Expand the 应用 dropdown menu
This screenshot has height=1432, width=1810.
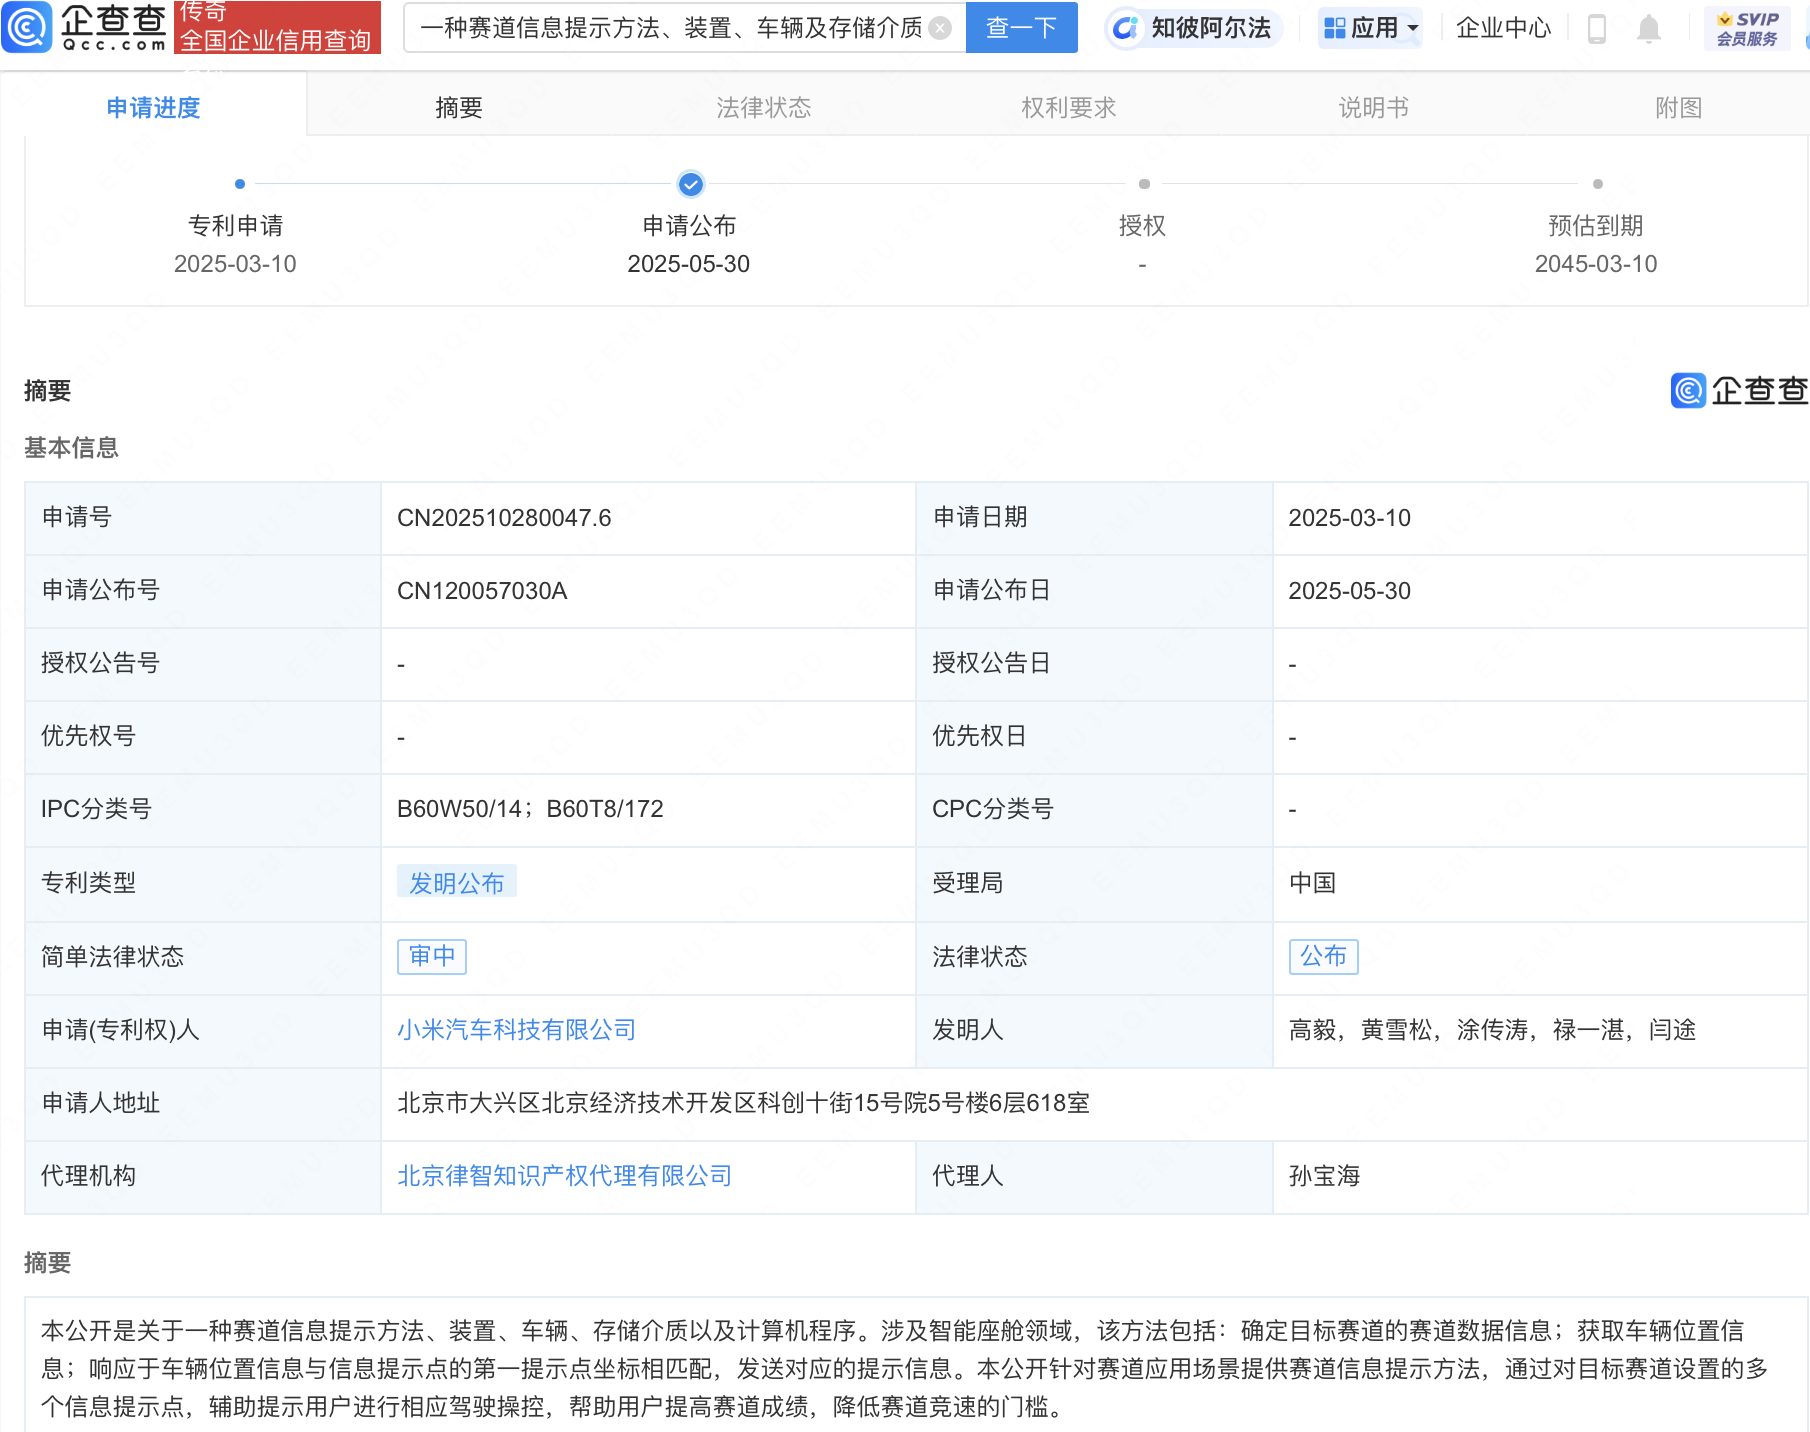pyautogui.click(x=1371, y=28)
